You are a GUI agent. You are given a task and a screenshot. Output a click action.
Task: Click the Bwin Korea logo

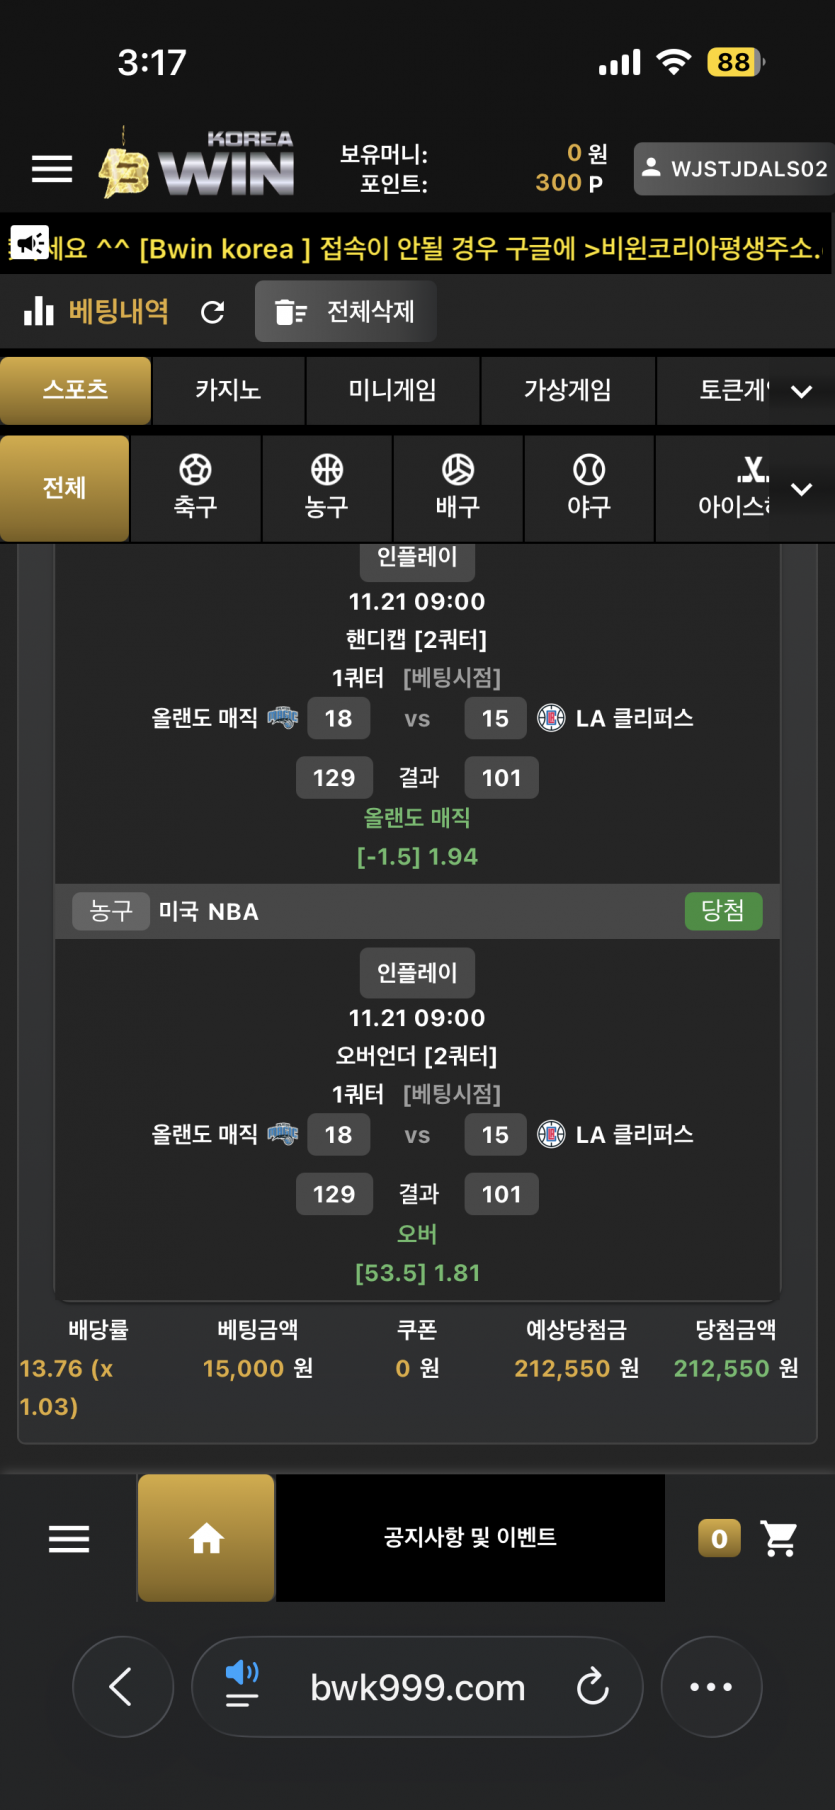click(x=198, y=166)
